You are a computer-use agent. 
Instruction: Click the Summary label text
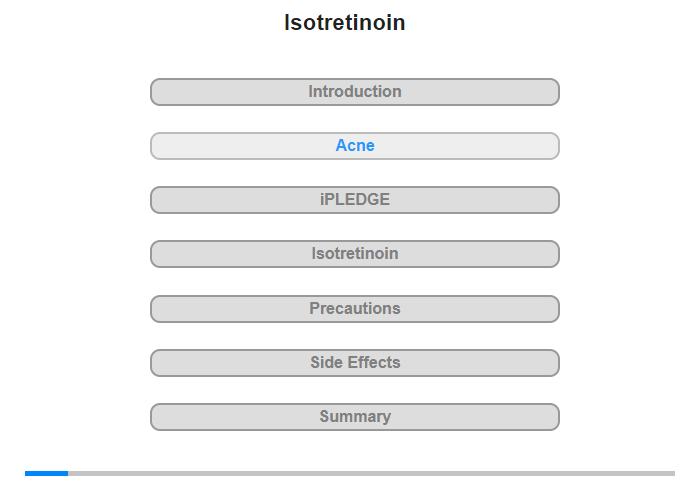pyautogui.click(x=355, y=417)
